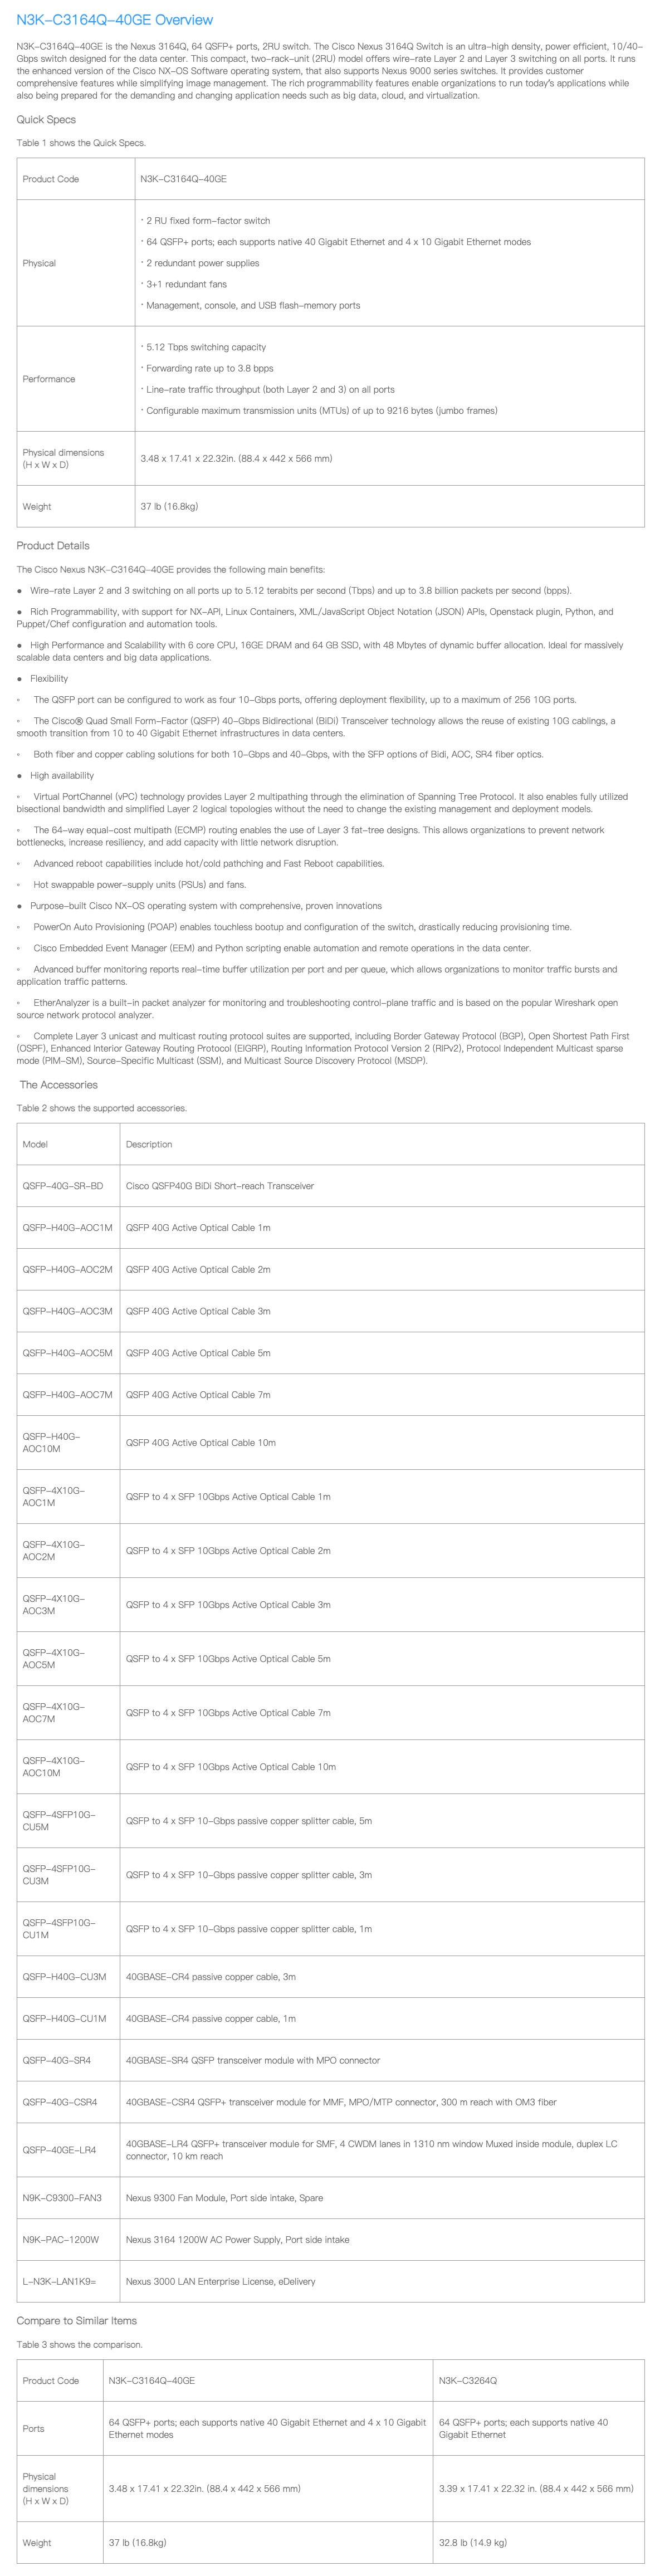Click the Performance row label
This screenshot has width=655, height=2576.
49,379
